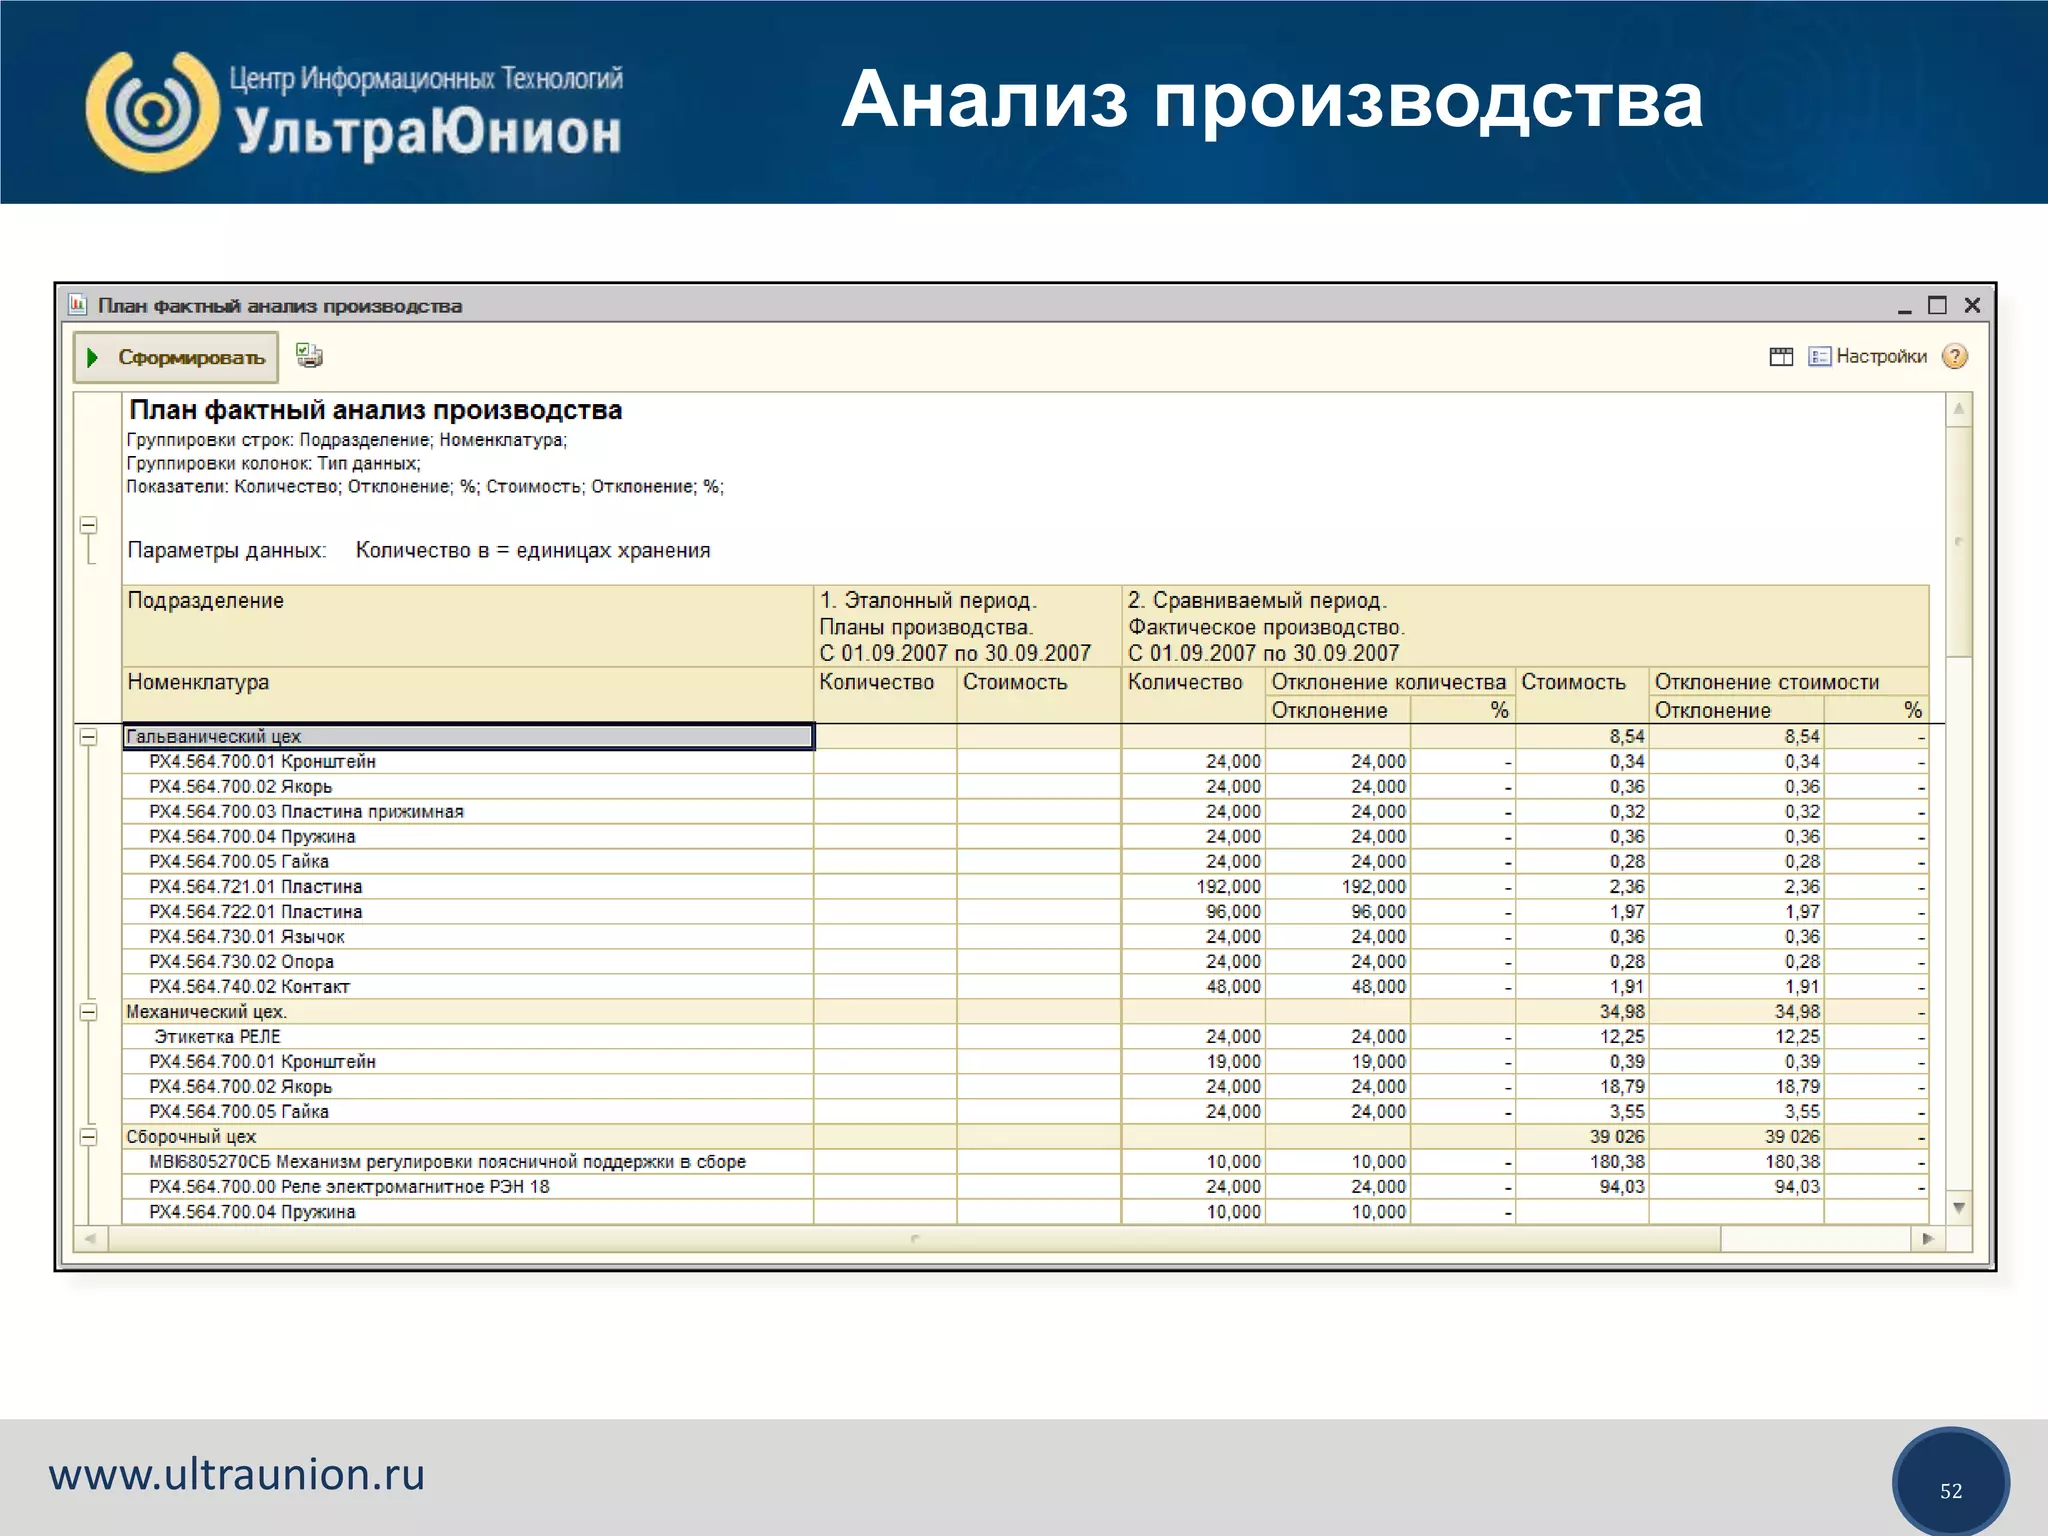Select row РХ4.564.700.00 Реле электромагнитное РЭН 18
This screenshot has width=2048, height=1536.
tap(468, 1187)
